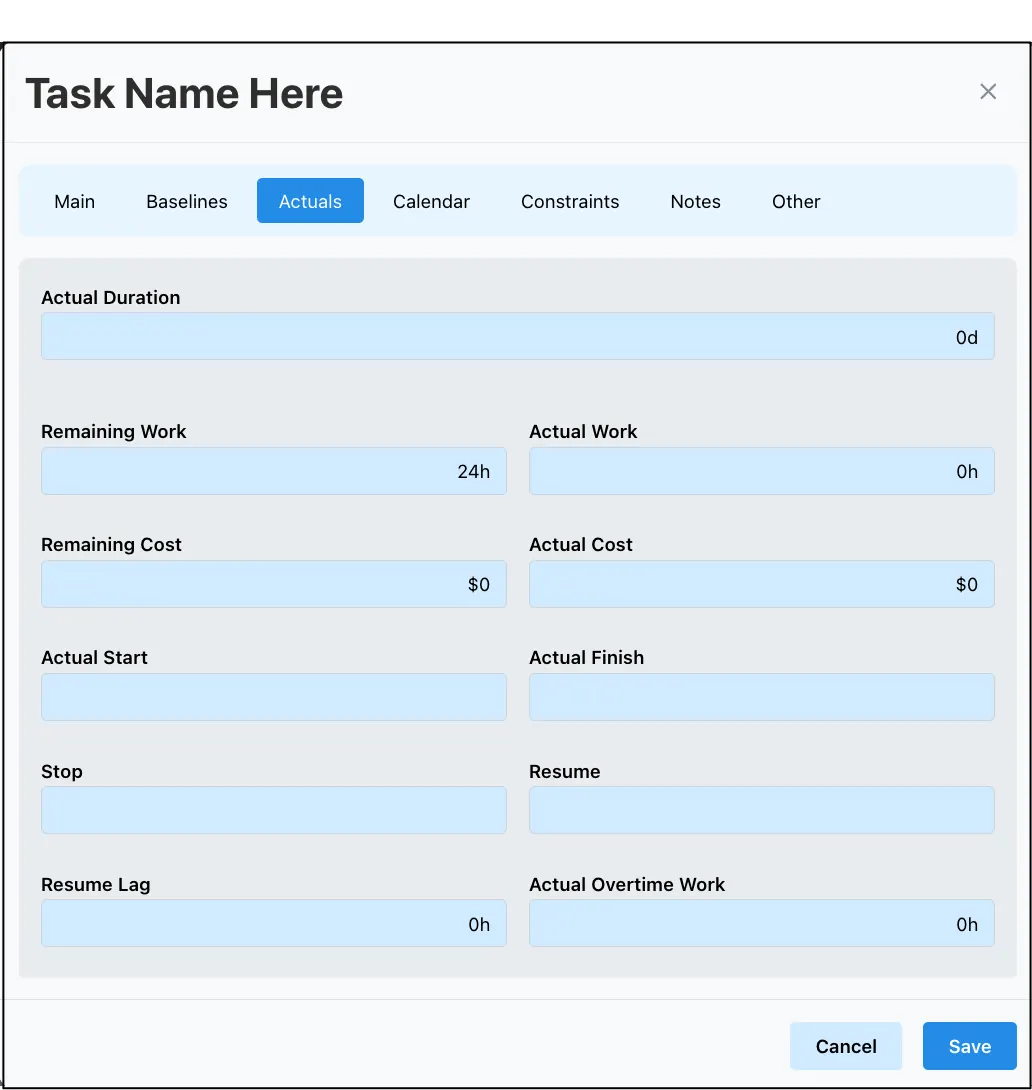Click the Actual Duration label
The width and height of the screenshot is (1032, 1090).
point(110,298)
